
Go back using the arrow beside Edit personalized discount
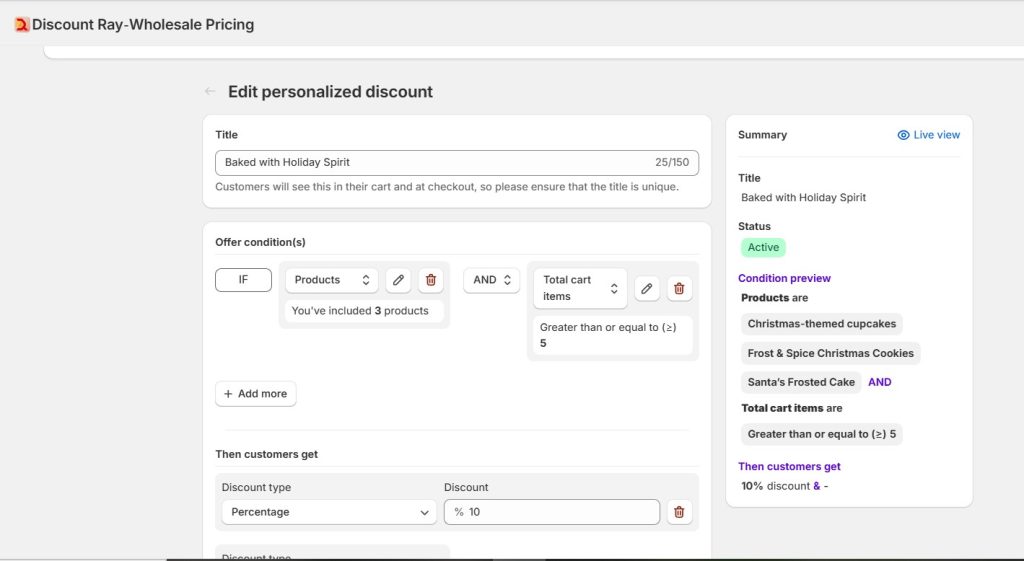tap(210, 91)
